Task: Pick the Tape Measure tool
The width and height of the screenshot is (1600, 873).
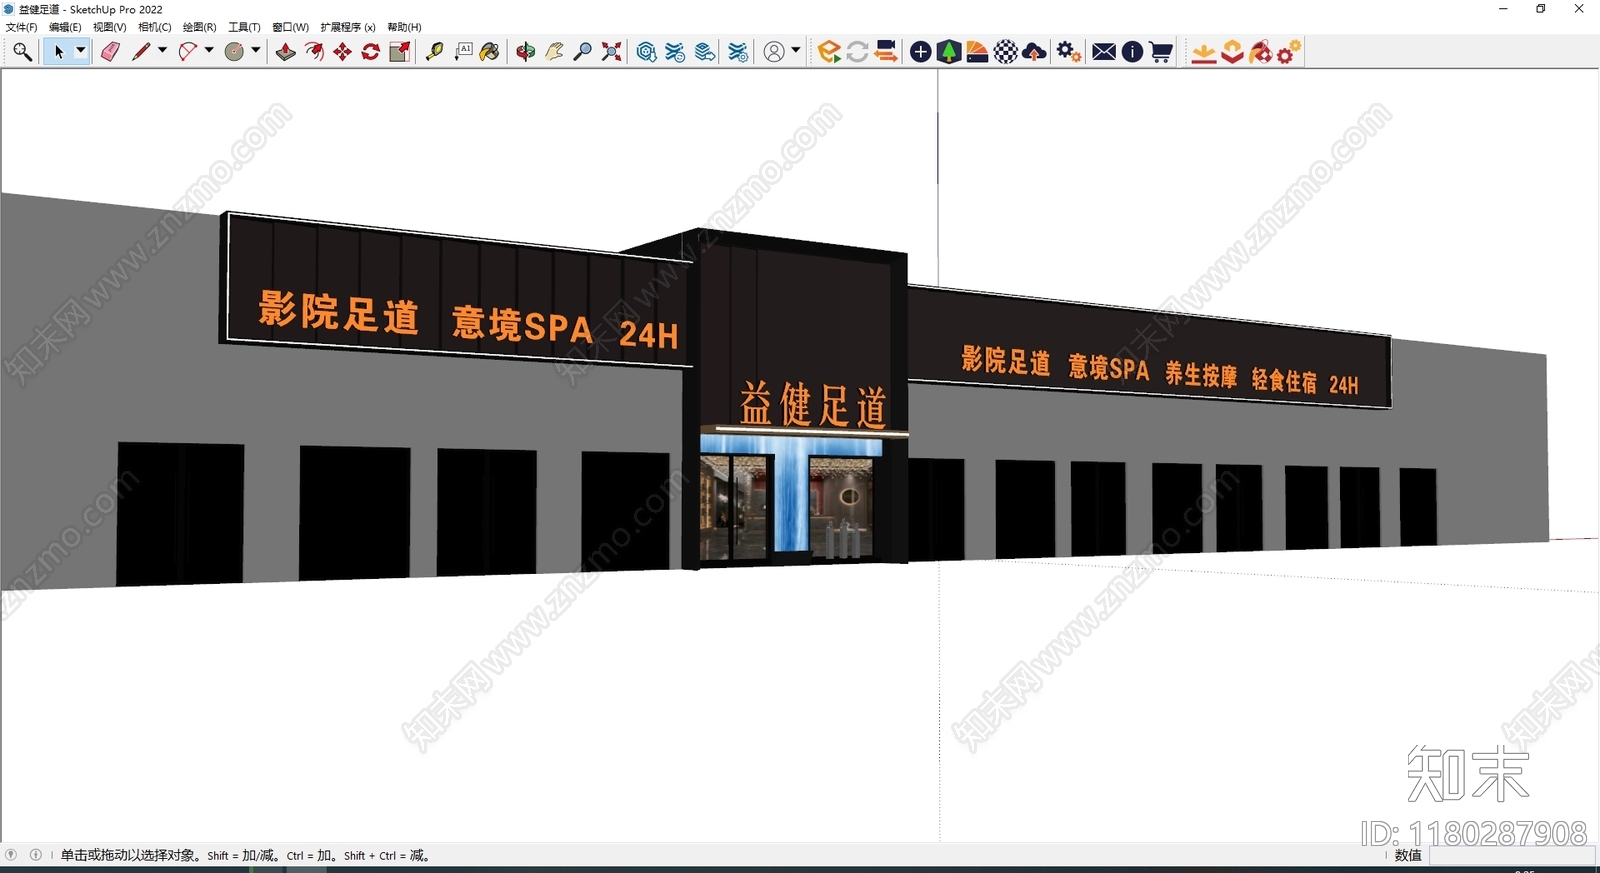Action: [x=435, y=52]
